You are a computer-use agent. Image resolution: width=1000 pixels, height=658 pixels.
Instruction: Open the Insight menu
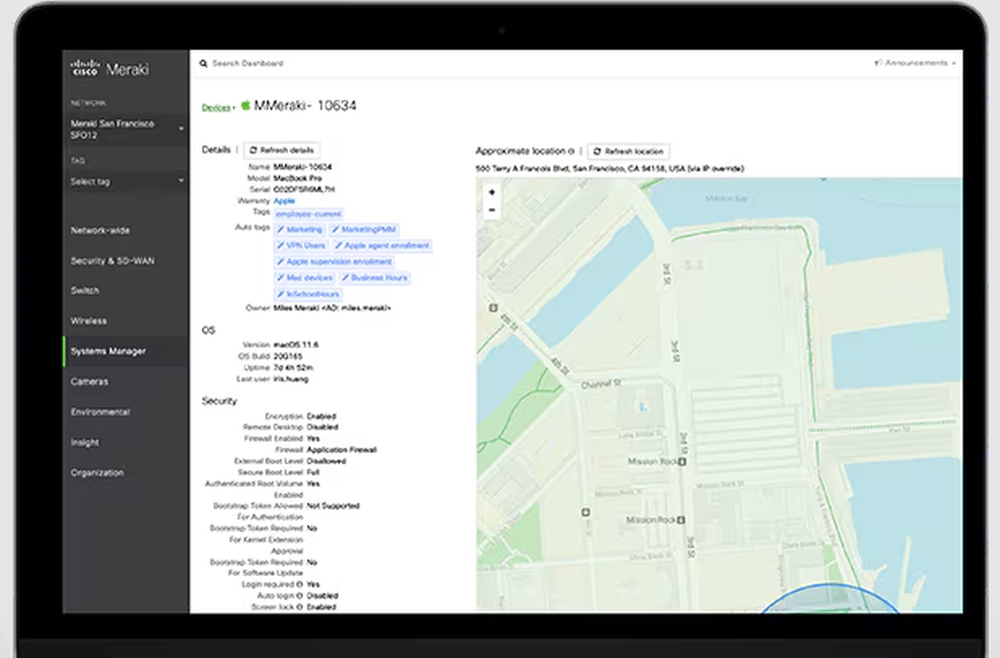[x=85, y=442]
